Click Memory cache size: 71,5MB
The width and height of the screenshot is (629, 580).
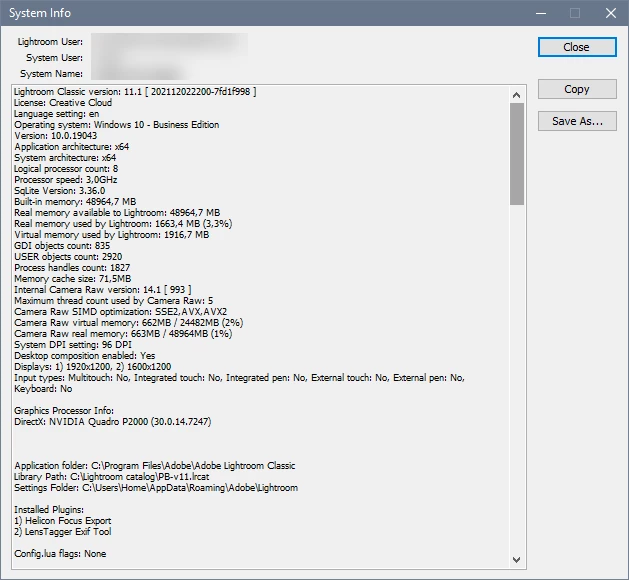pos(73,279)
